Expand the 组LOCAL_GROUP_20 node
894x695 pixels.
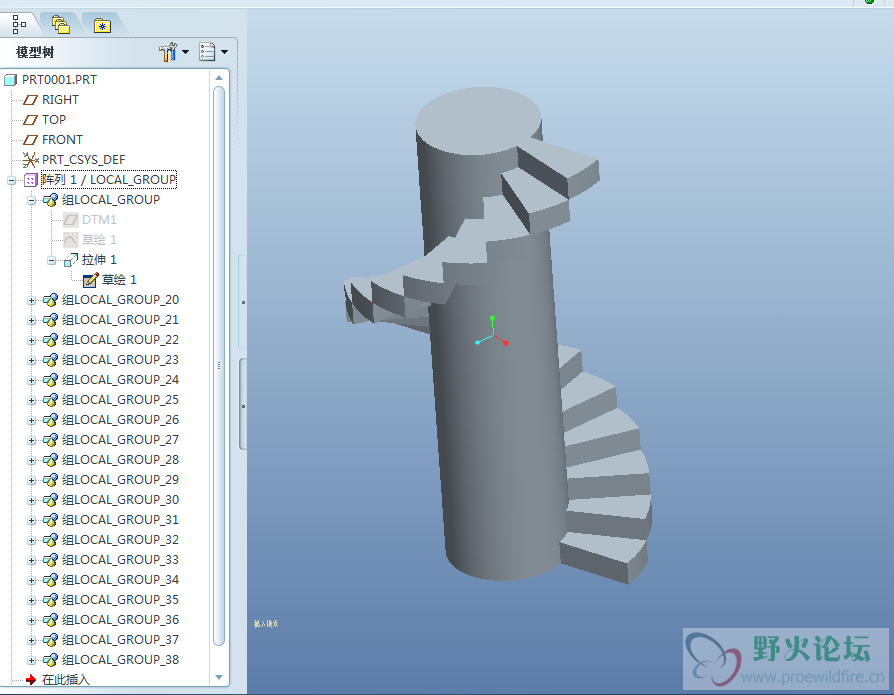(32, 300)
